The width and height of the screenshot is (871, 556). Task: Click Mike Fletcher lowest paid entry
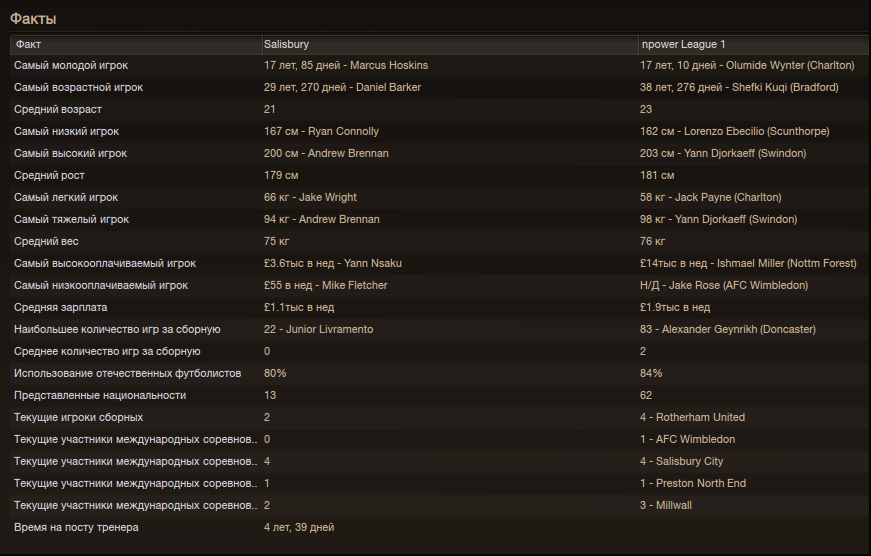[354, 285]
